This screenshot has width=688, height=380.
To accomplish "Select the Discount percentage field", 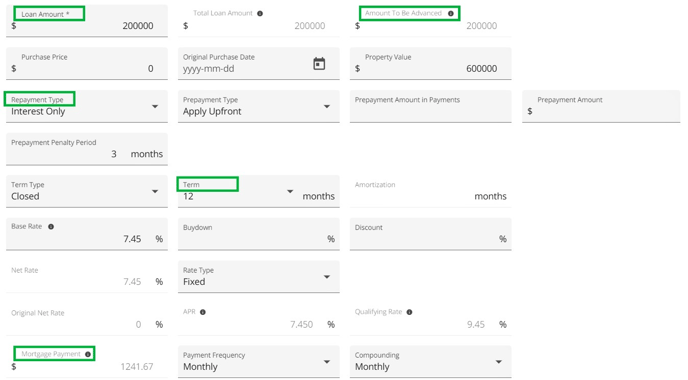I will (430, 234).
